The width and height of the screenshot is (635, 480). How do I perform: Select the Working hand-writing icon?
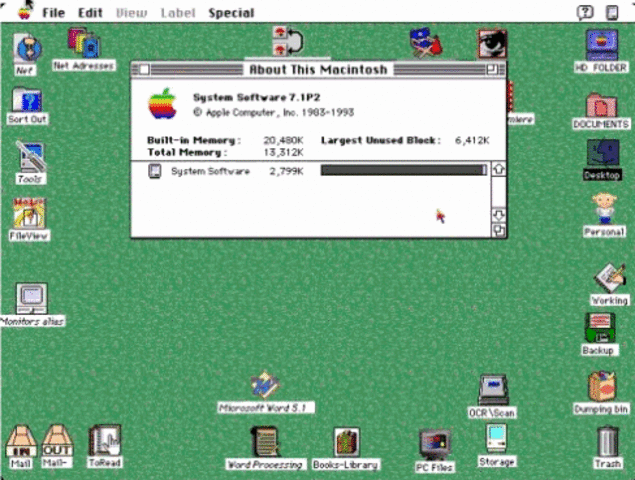click(610, 278)
